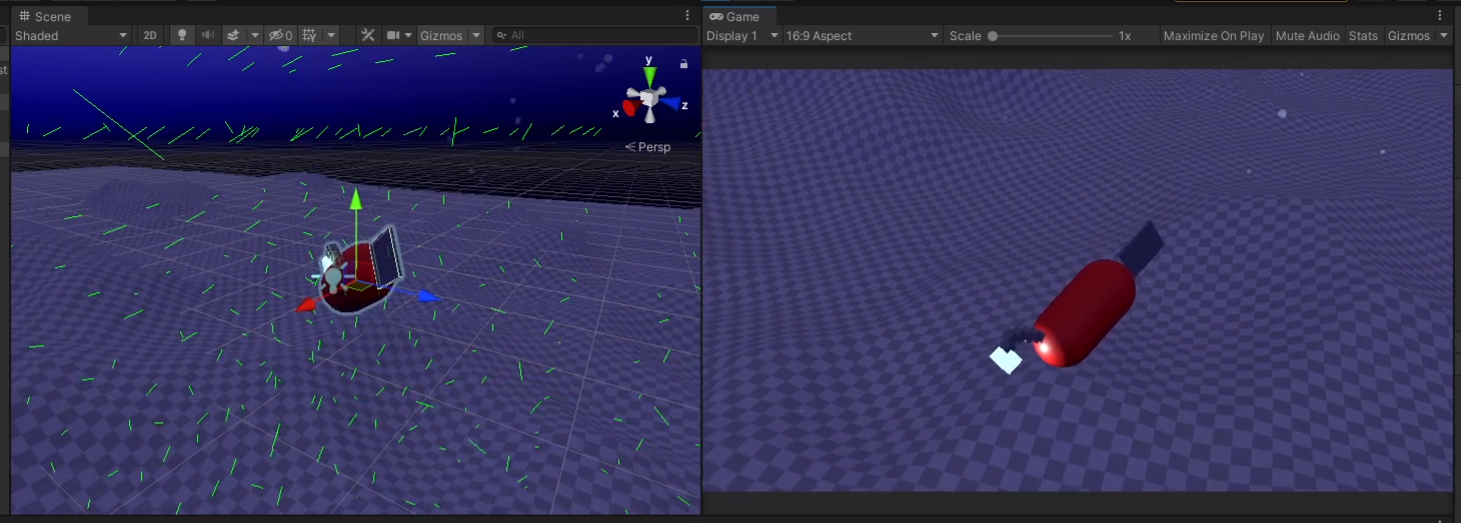Click the green Y move handle arrow
The width and height of the screenshot is (1461, 523).
354,197
